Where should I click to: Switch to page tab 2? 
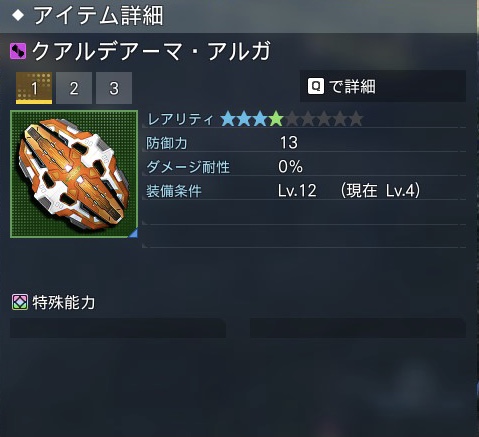(74, 88)
